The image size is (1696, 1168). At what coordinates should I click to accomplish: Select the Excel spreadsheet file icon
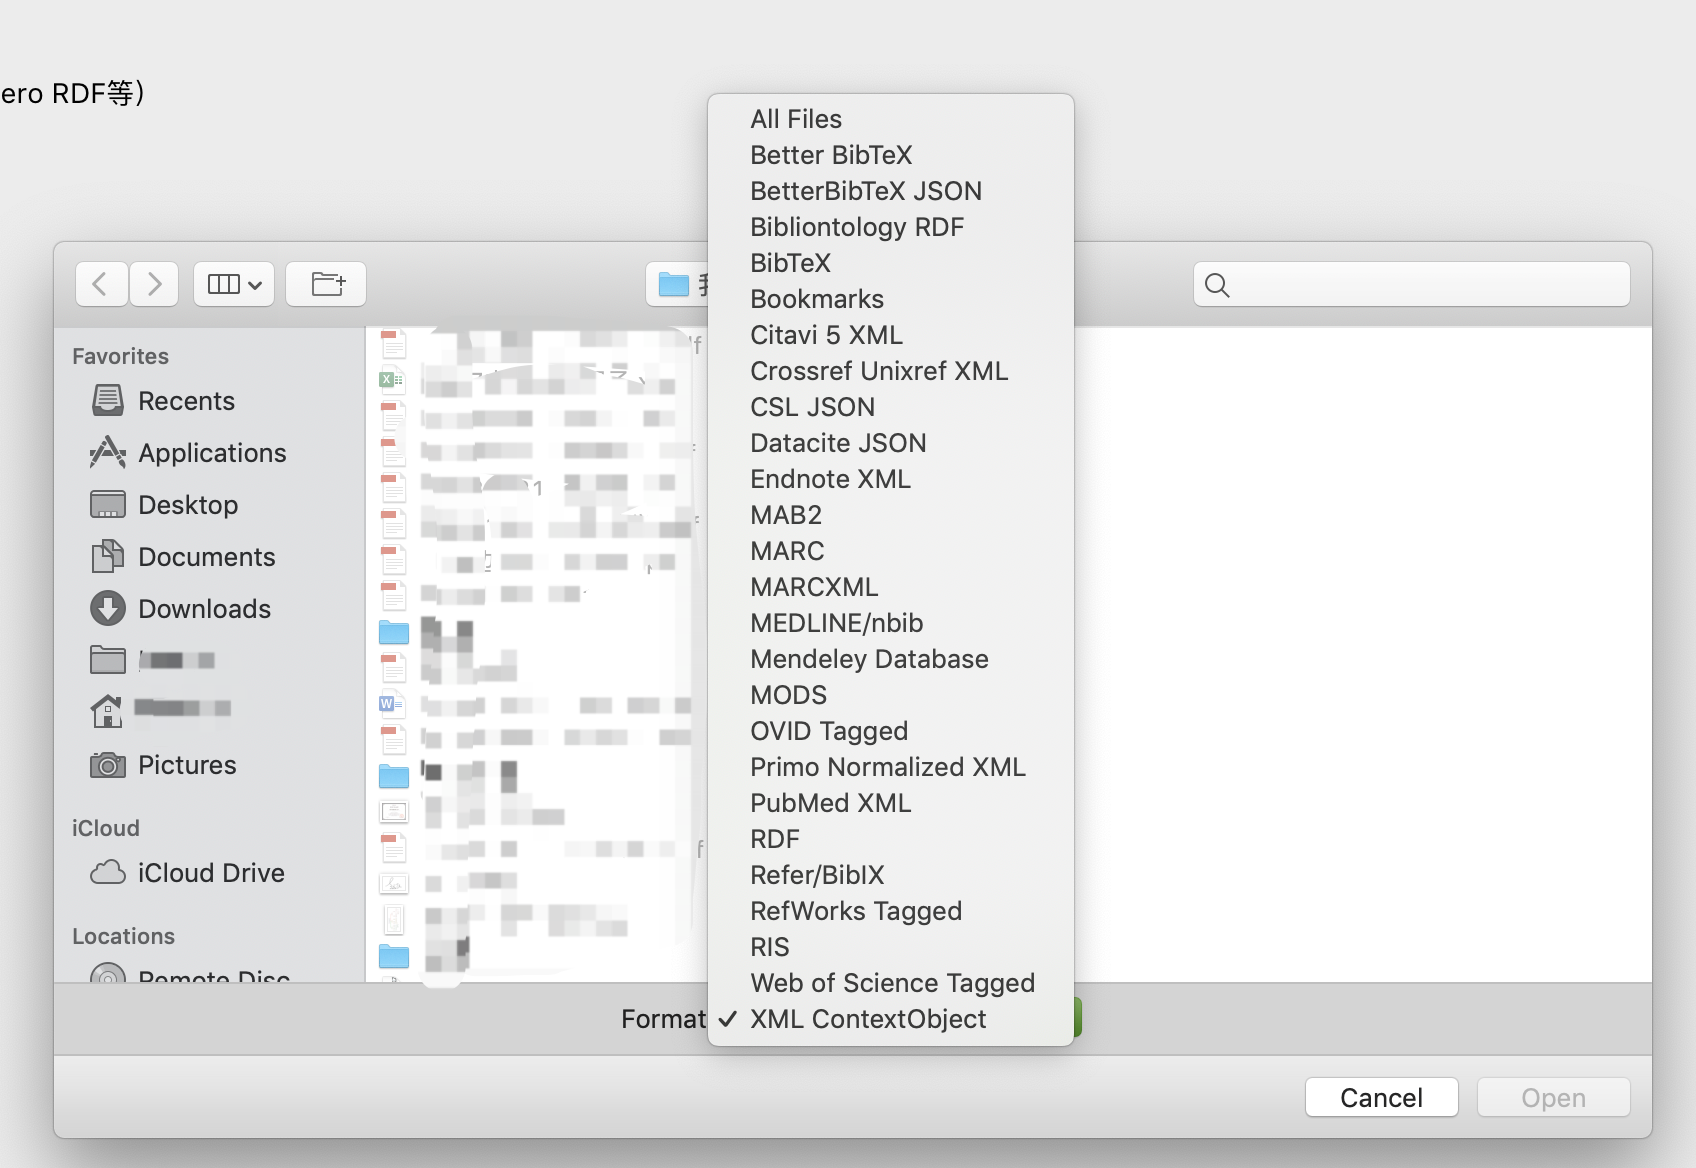tap(391, 379)
